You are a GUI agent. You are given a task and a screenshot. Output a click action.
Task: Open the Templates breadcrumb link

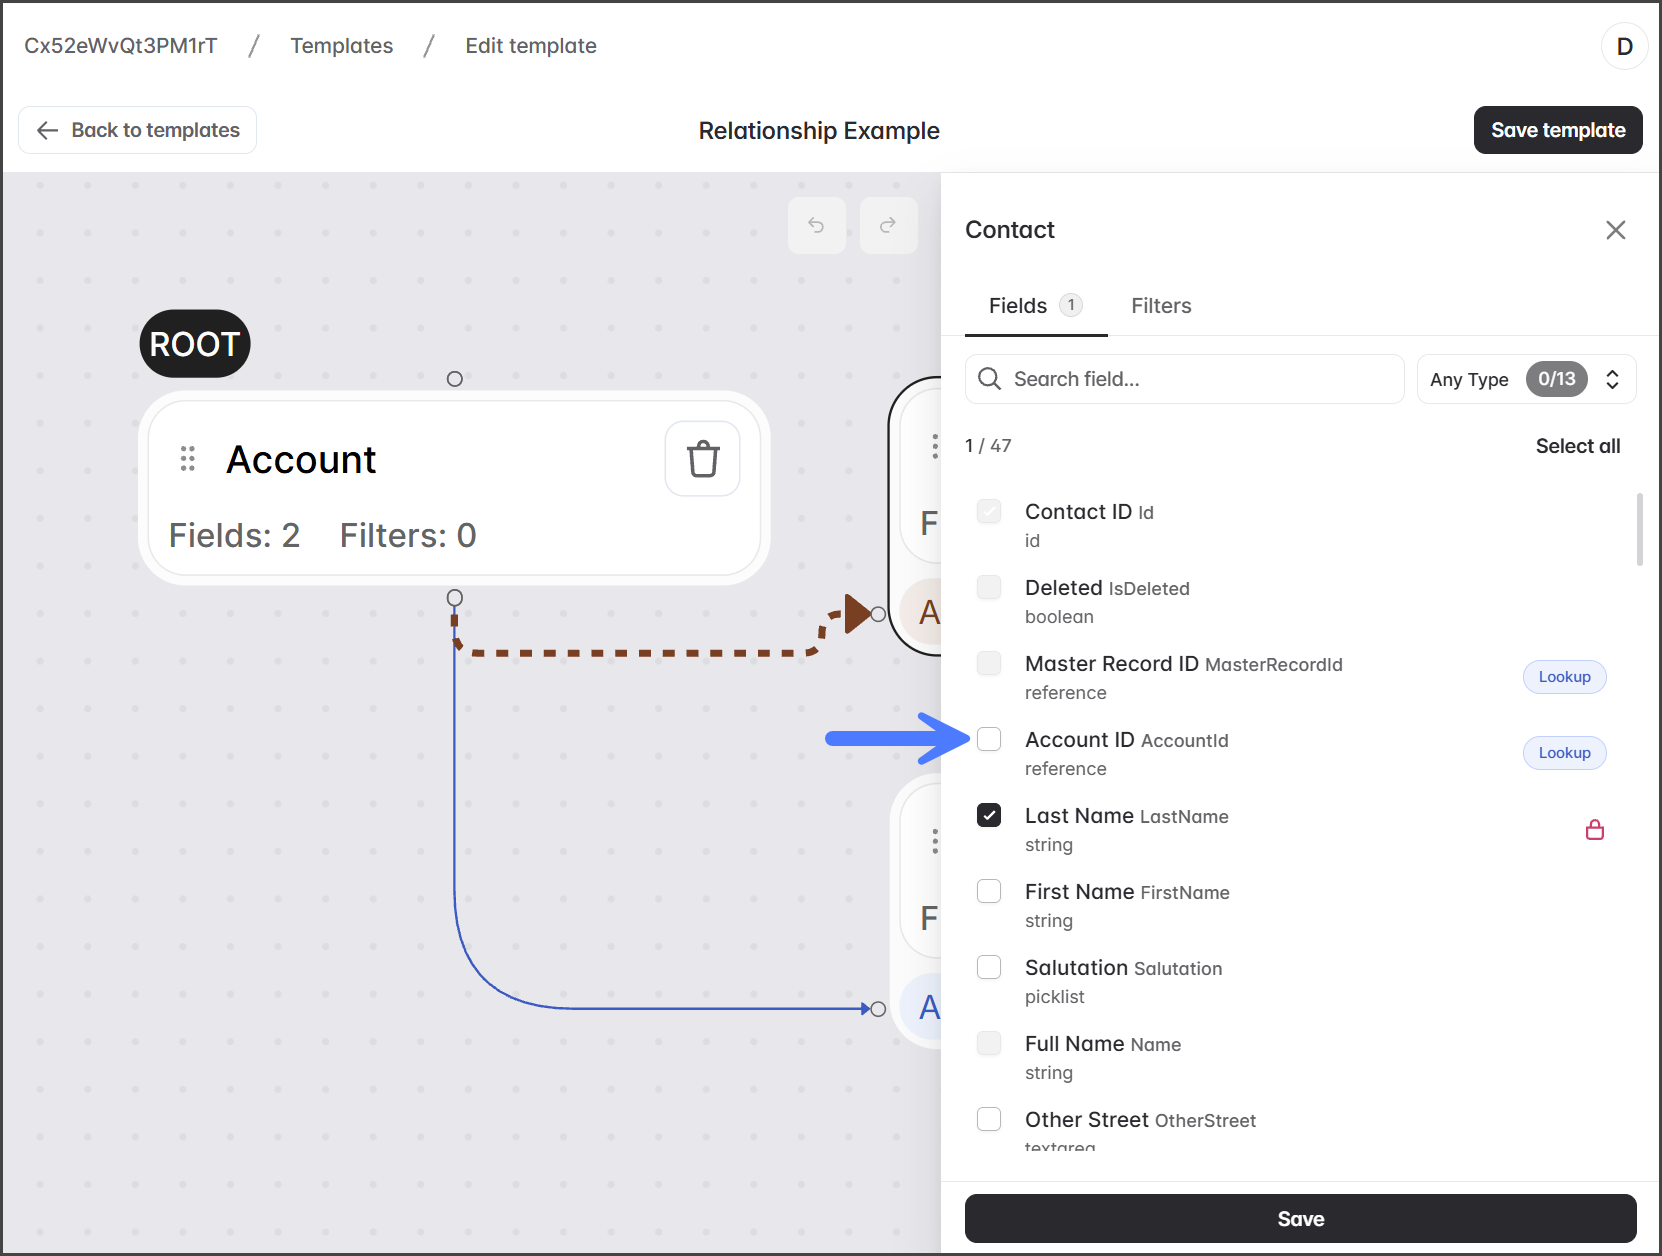coord(341,46)
